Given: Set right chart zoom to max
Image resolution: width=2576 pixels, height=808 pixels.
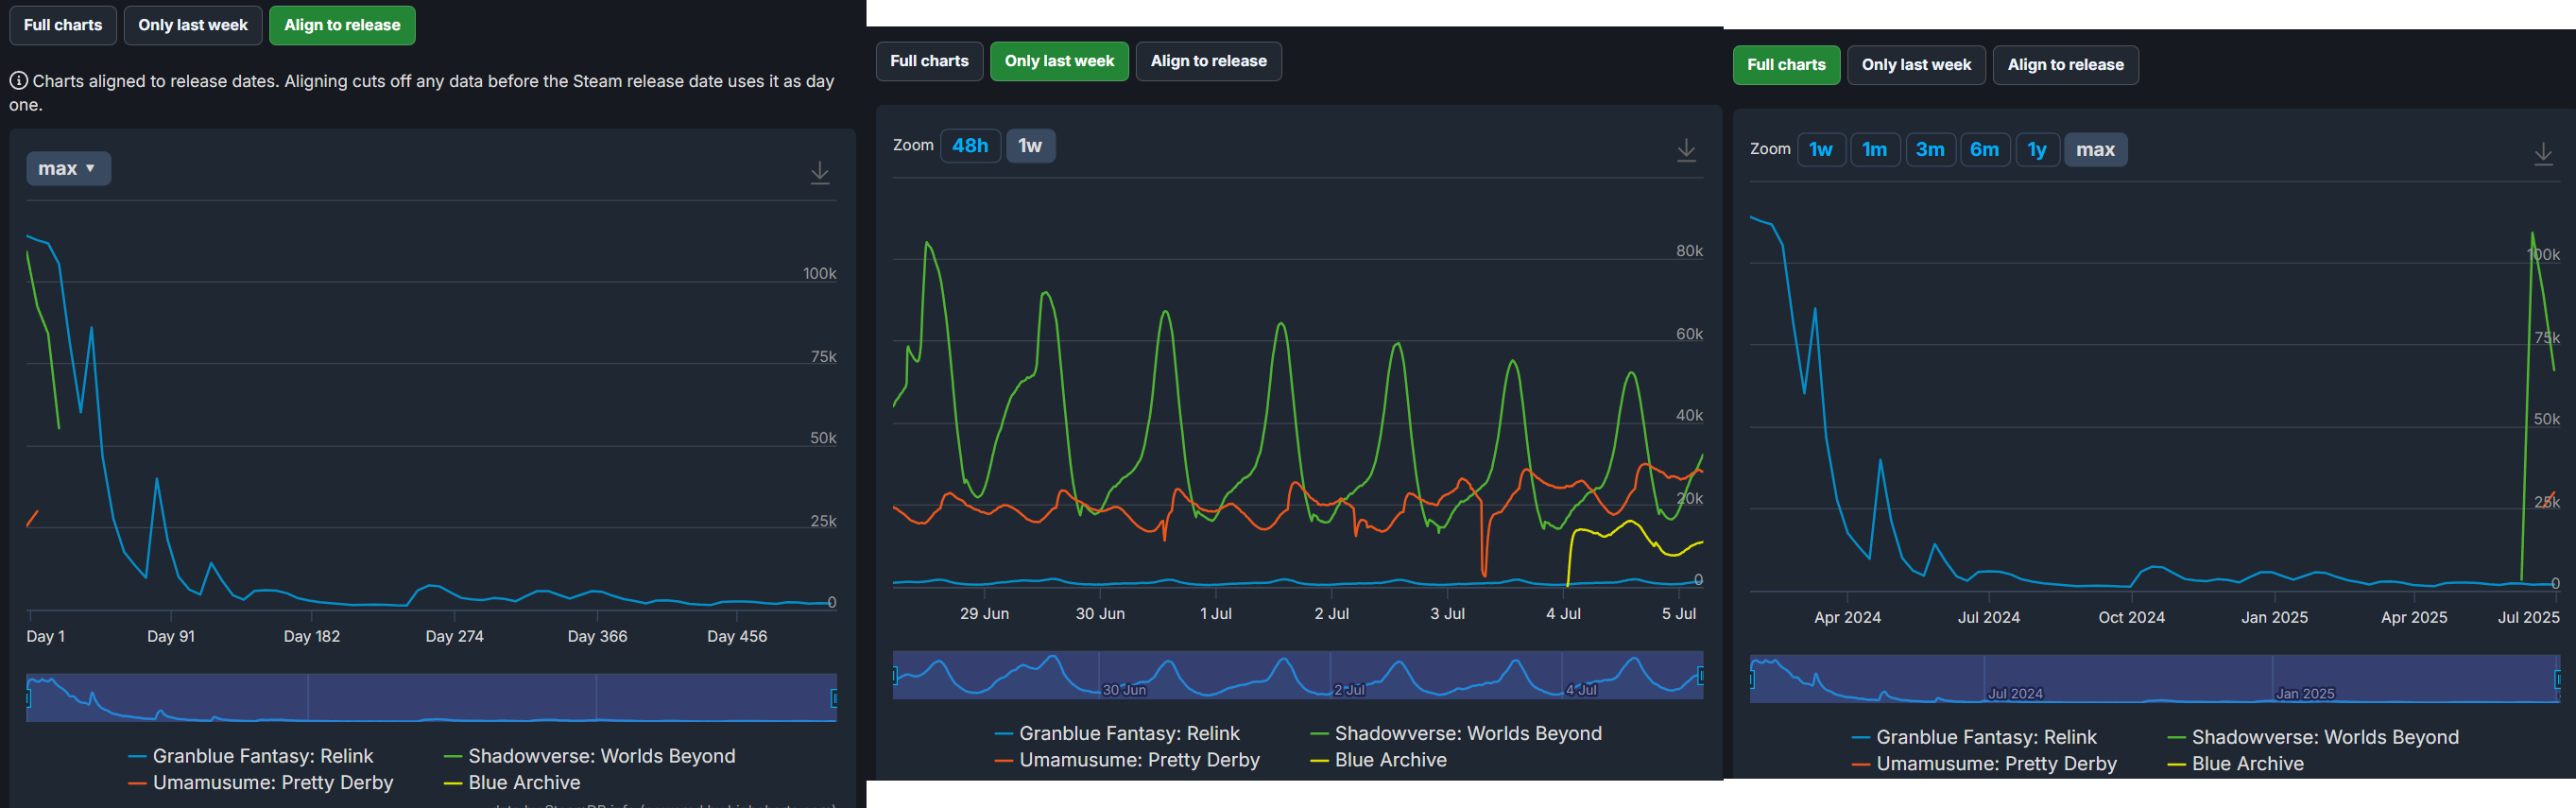Looking at the screenshot, I should pyautogui.click(x=2095, y=150).
